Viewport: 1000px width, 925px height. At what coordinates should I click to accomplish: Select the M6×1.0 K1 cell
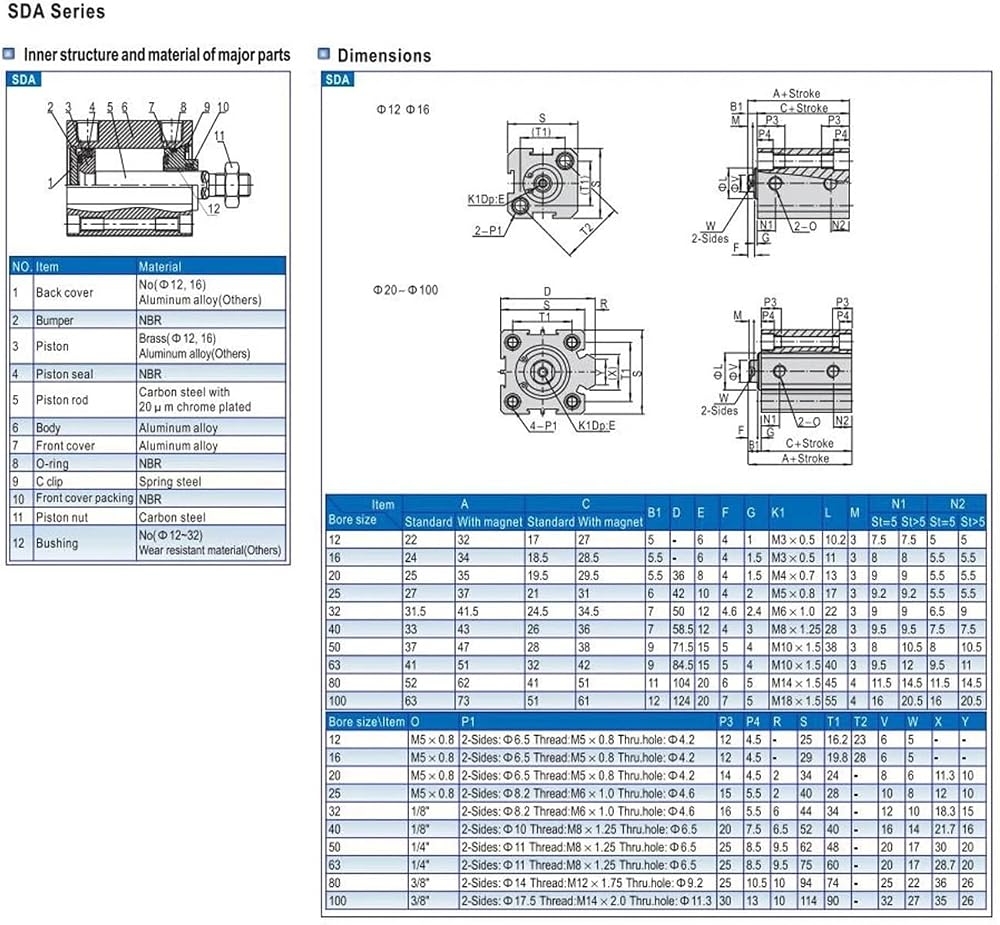tap(793, 611)
